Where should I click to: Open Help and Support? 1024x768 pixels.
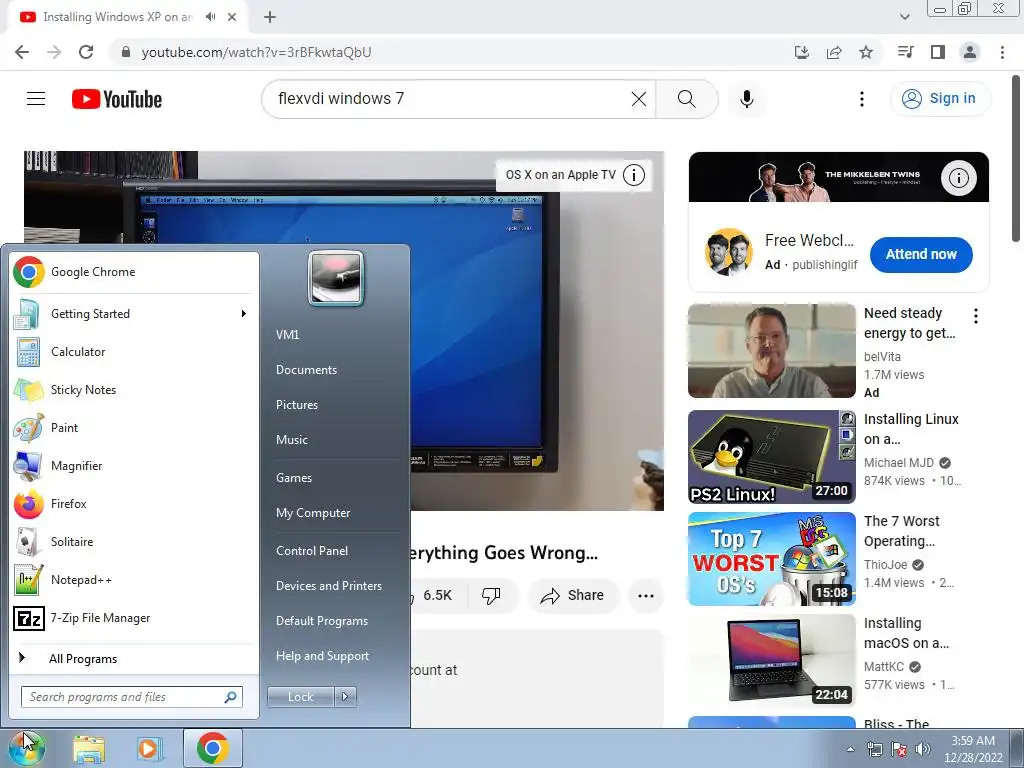pos(322,656)
